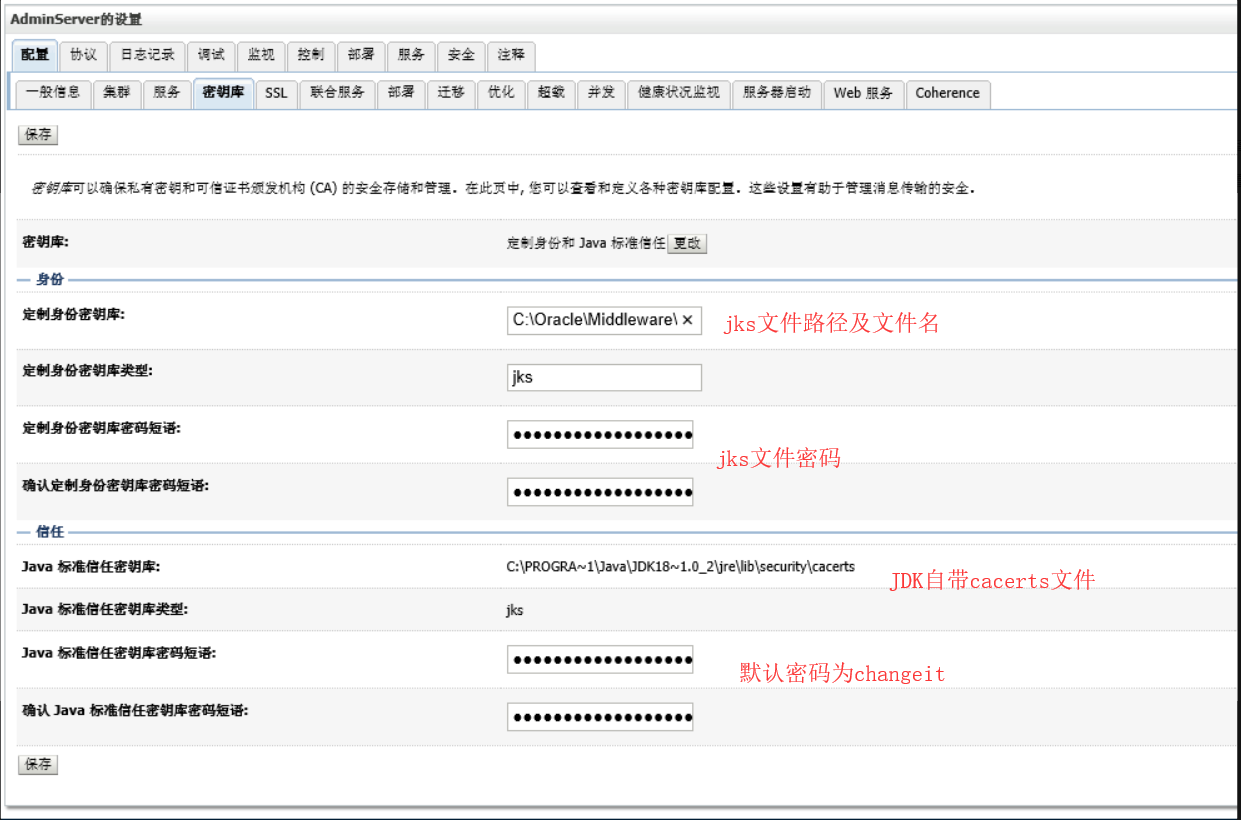The image size is (1241, 820).
Task: Click the jks value of Java 标准信任密钥库类型
Action: (x=514, y=609)
